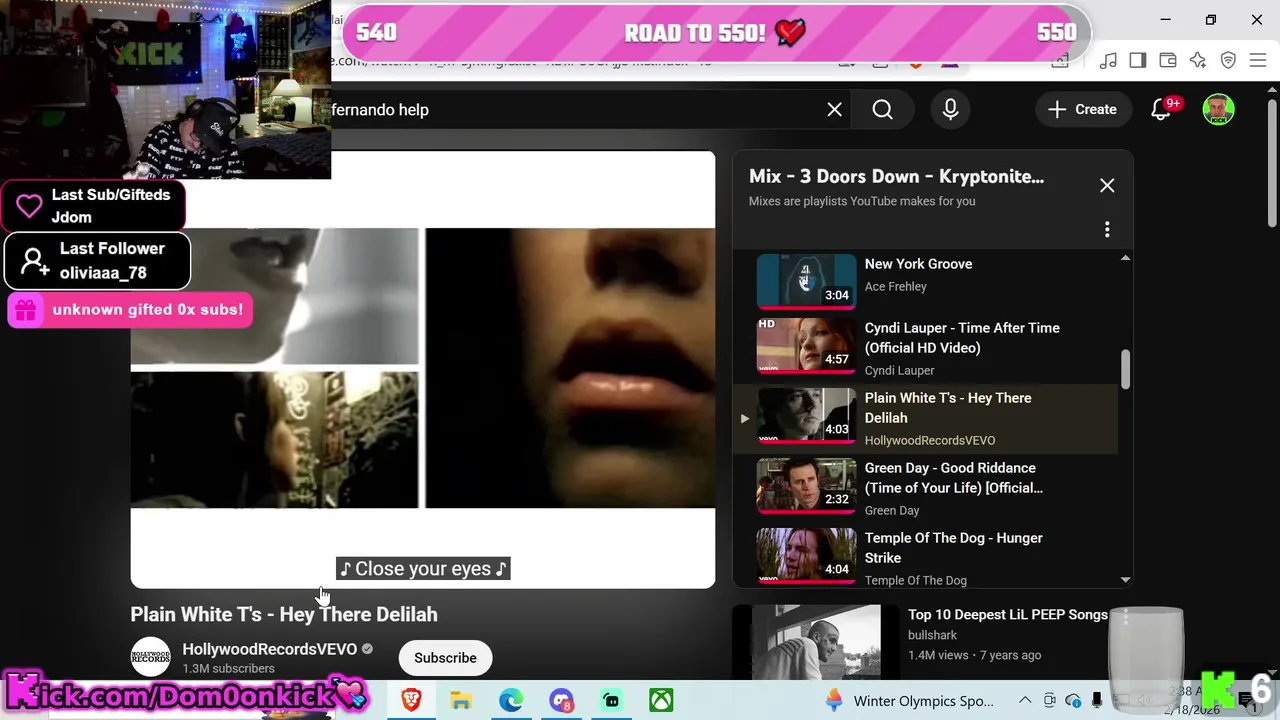Select New York Groove thumbnail
The height and width of the screenshot is (720, 1280).
click(x=806, y=280)
